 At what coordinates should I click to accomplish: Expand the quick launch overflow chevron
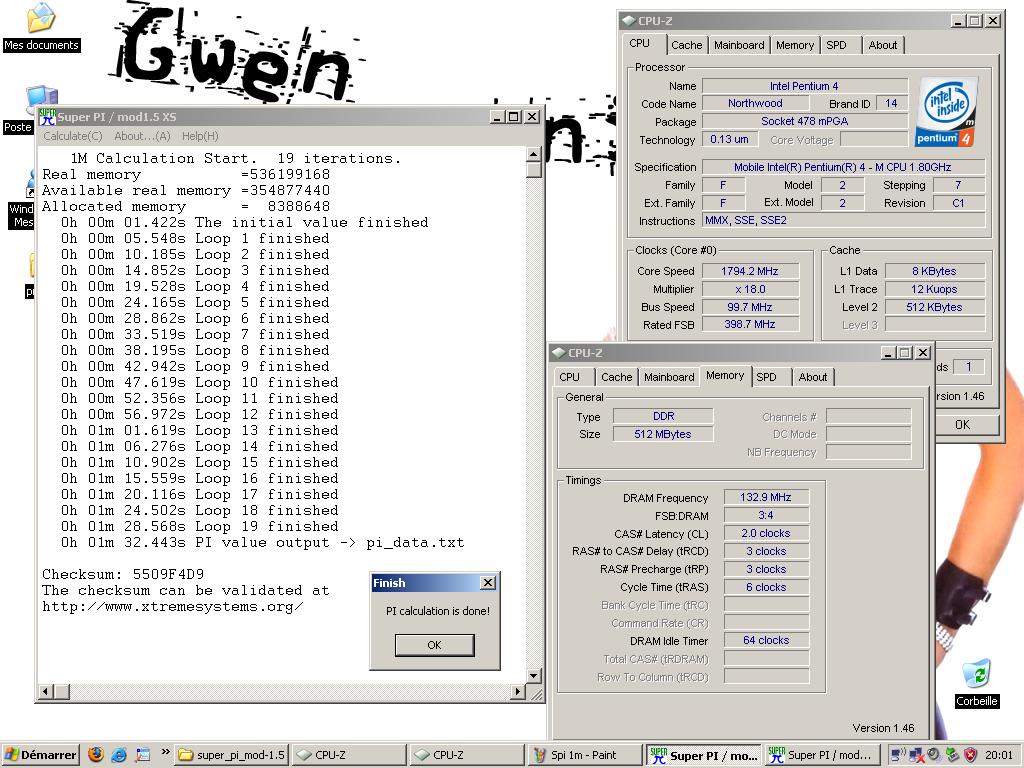click(165, 752)
